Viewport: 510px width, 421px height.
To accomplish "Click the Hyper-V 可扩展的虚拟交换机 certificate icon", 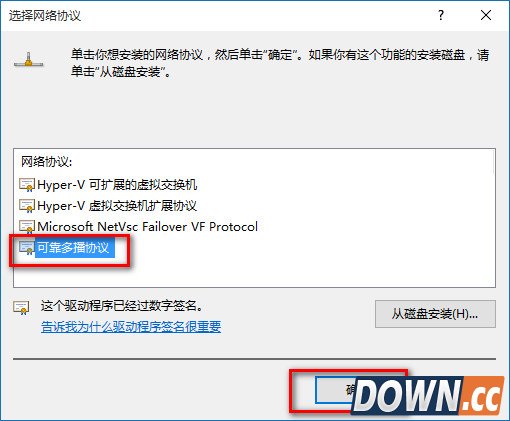I will pyautogui.click(x=27, y=185).
